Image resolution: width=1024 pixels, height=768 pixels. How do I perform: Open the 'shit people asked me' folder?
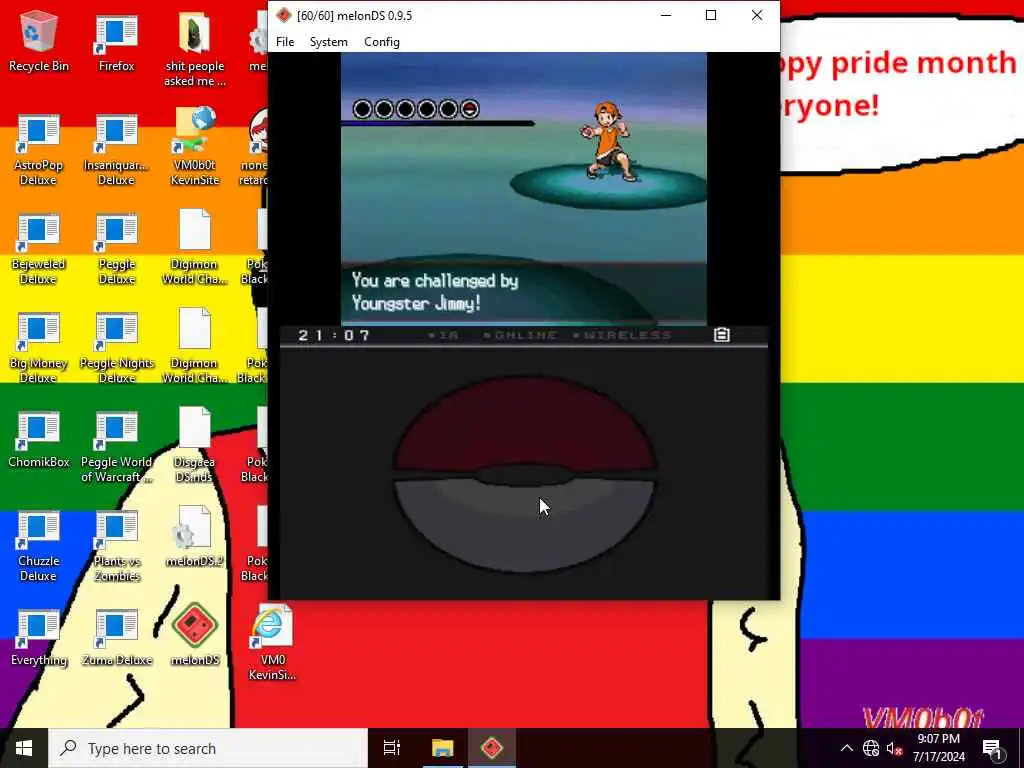(x=195, y=50)
